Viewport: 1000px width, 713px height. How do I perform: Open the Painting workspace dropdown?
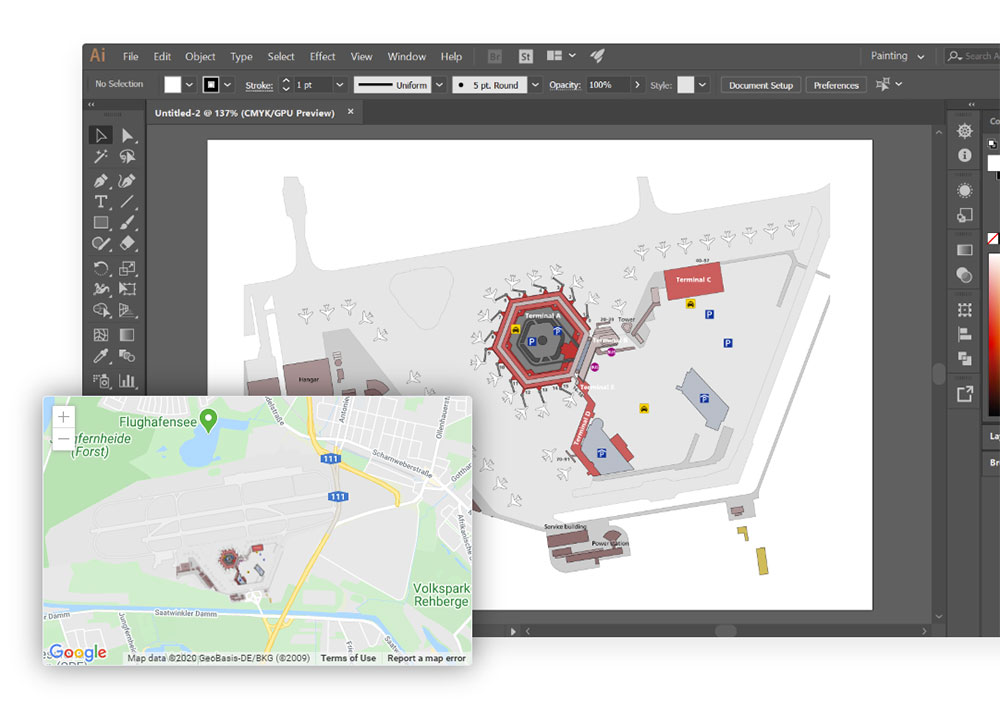pyautogui.click(x=897, y=56)
